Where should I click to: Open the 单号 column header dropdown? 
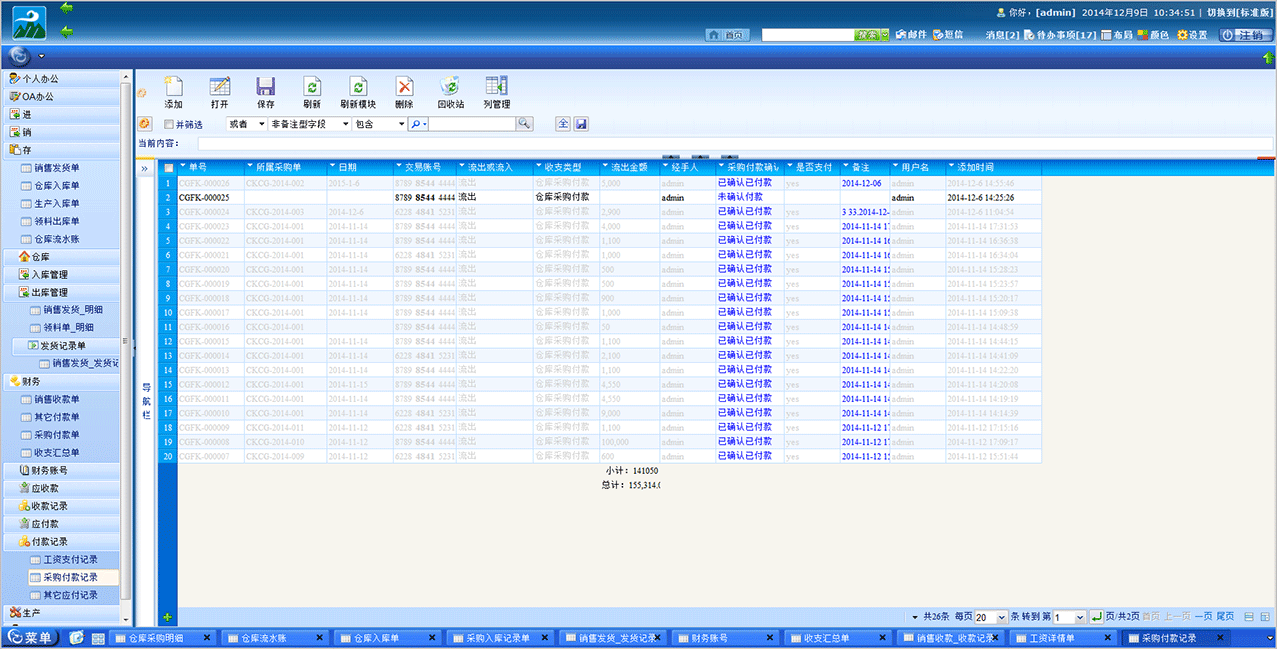[x=181, y=167]
